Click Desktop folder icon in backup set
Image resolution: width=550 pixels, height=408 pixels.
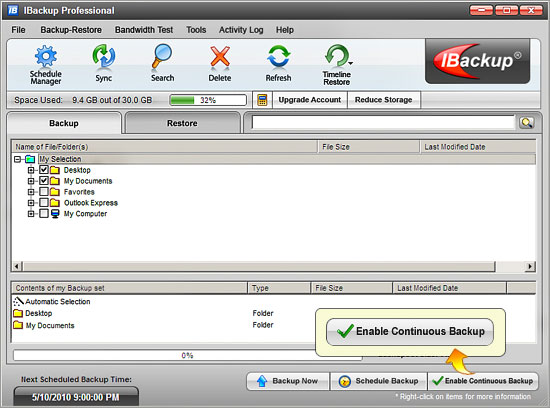(18, 313)
